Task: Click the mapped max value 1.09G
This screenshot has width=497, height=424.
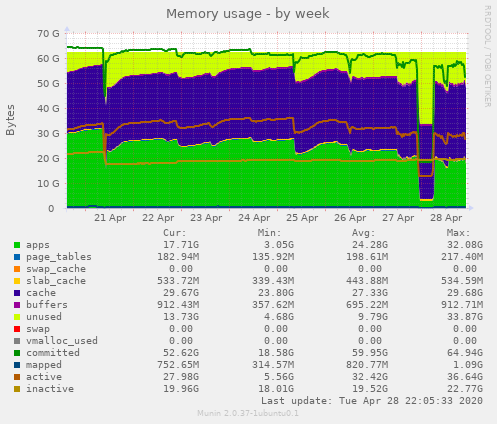Action: (468, 365)
